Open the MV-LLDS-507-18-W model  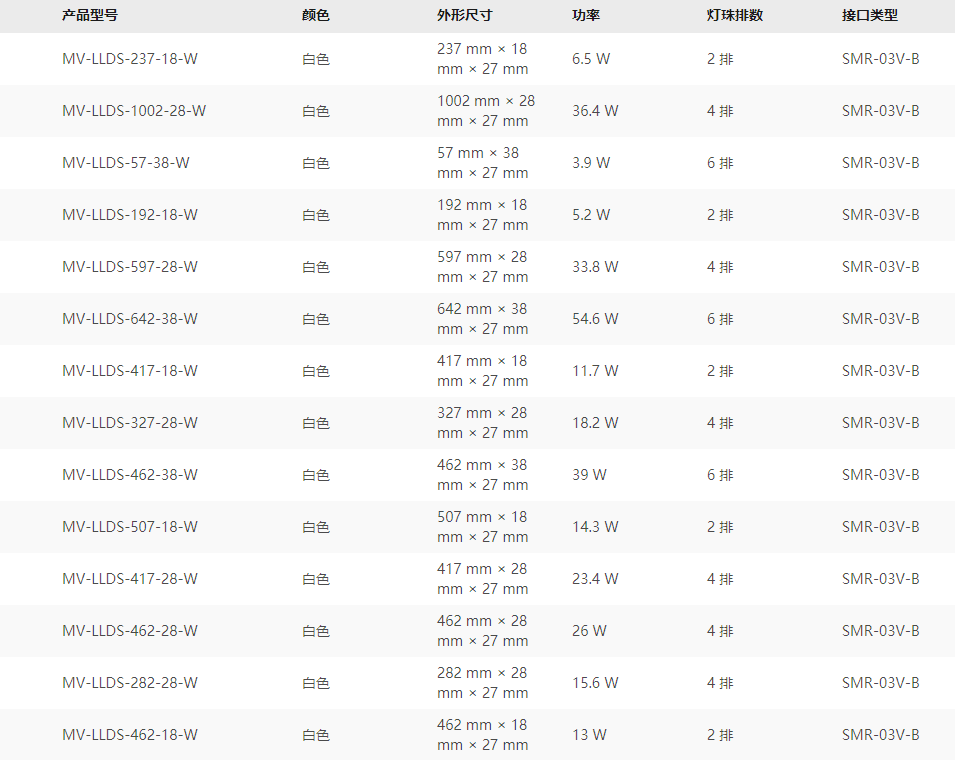click(x=130, y=527)
